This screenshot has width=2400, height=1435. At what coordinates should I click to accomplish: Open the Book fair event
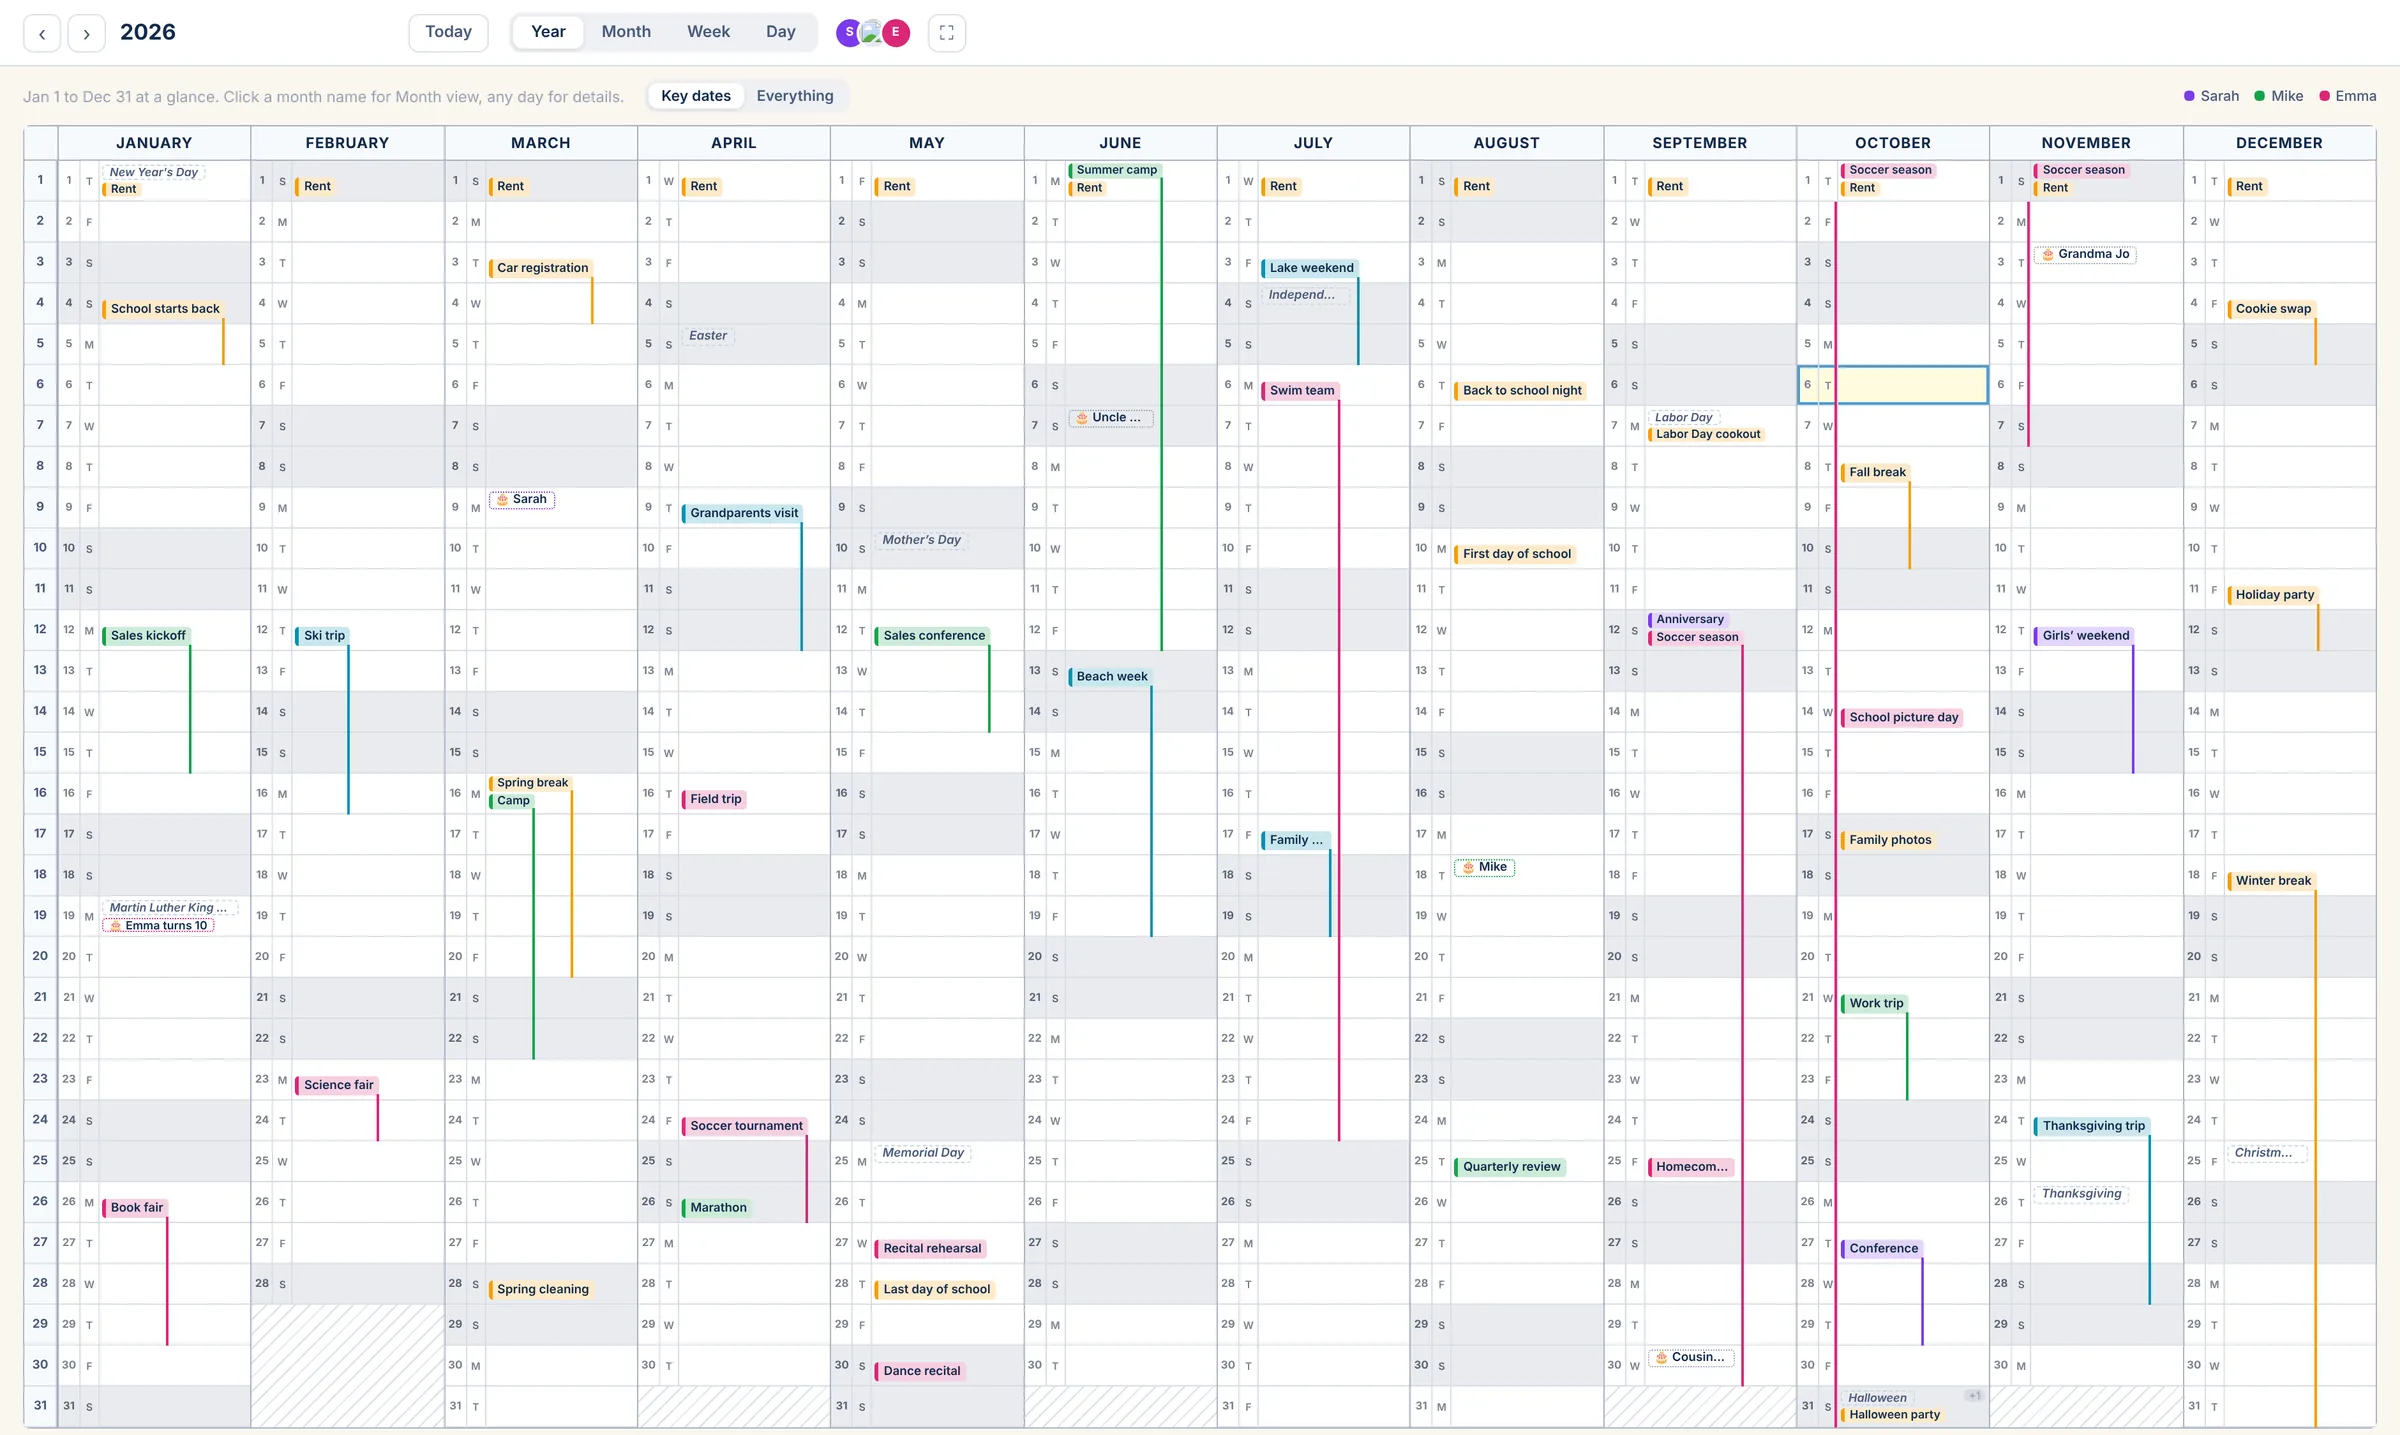pos(135,1208)
